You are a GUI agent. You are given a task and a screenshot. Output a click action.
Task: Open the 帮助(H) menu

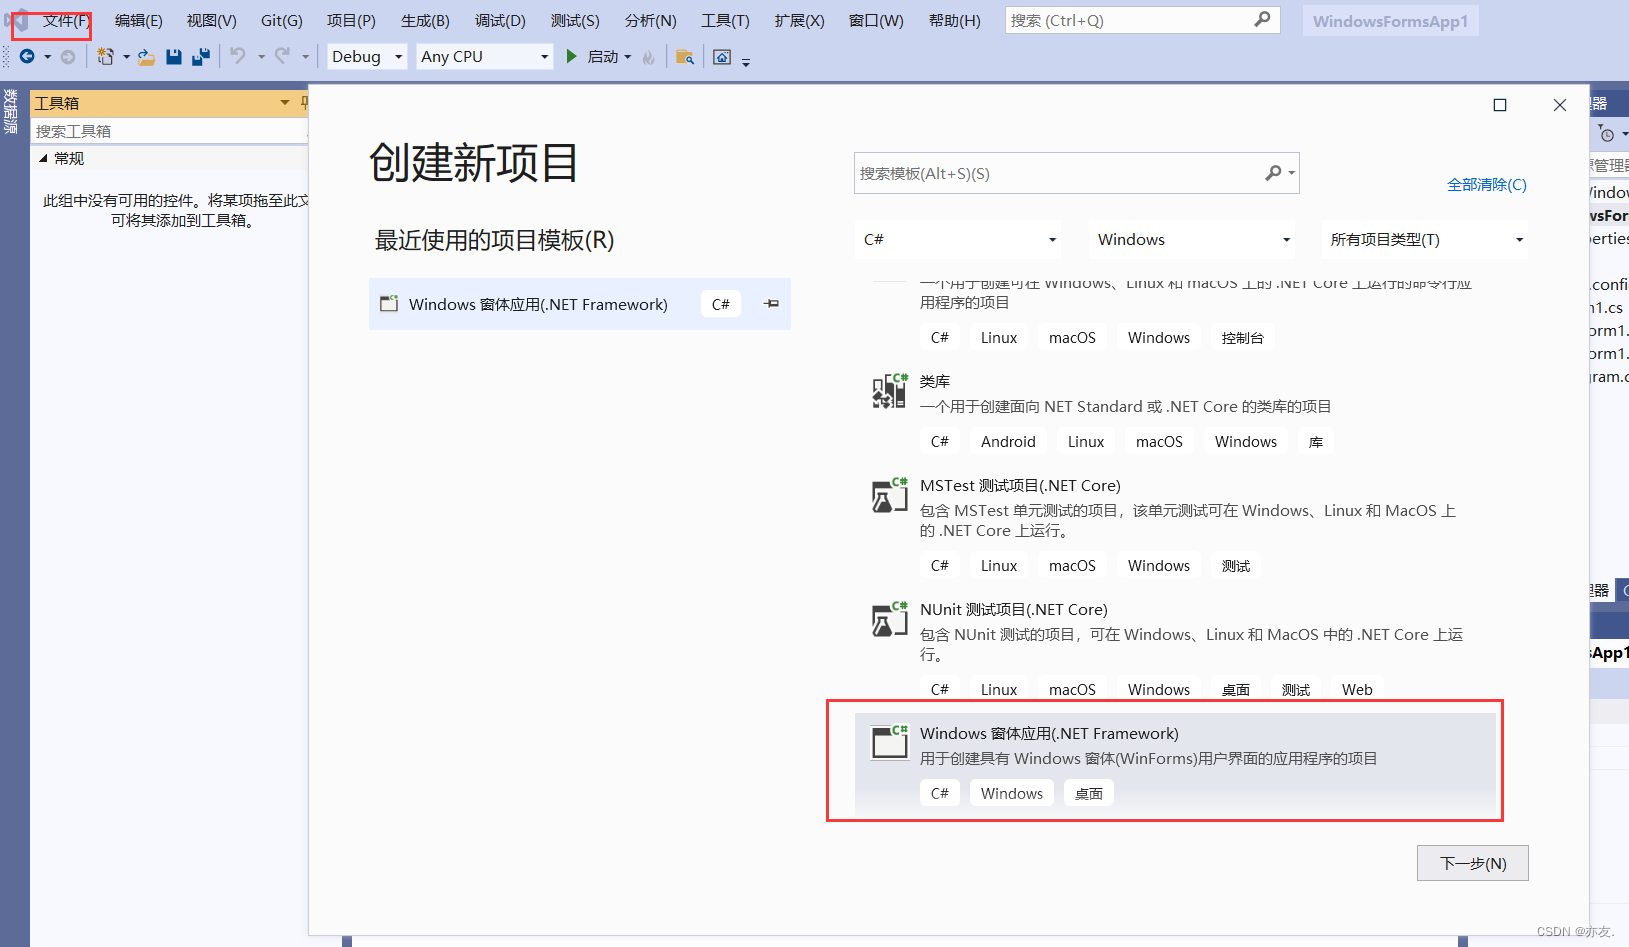[x=954, y=20]
